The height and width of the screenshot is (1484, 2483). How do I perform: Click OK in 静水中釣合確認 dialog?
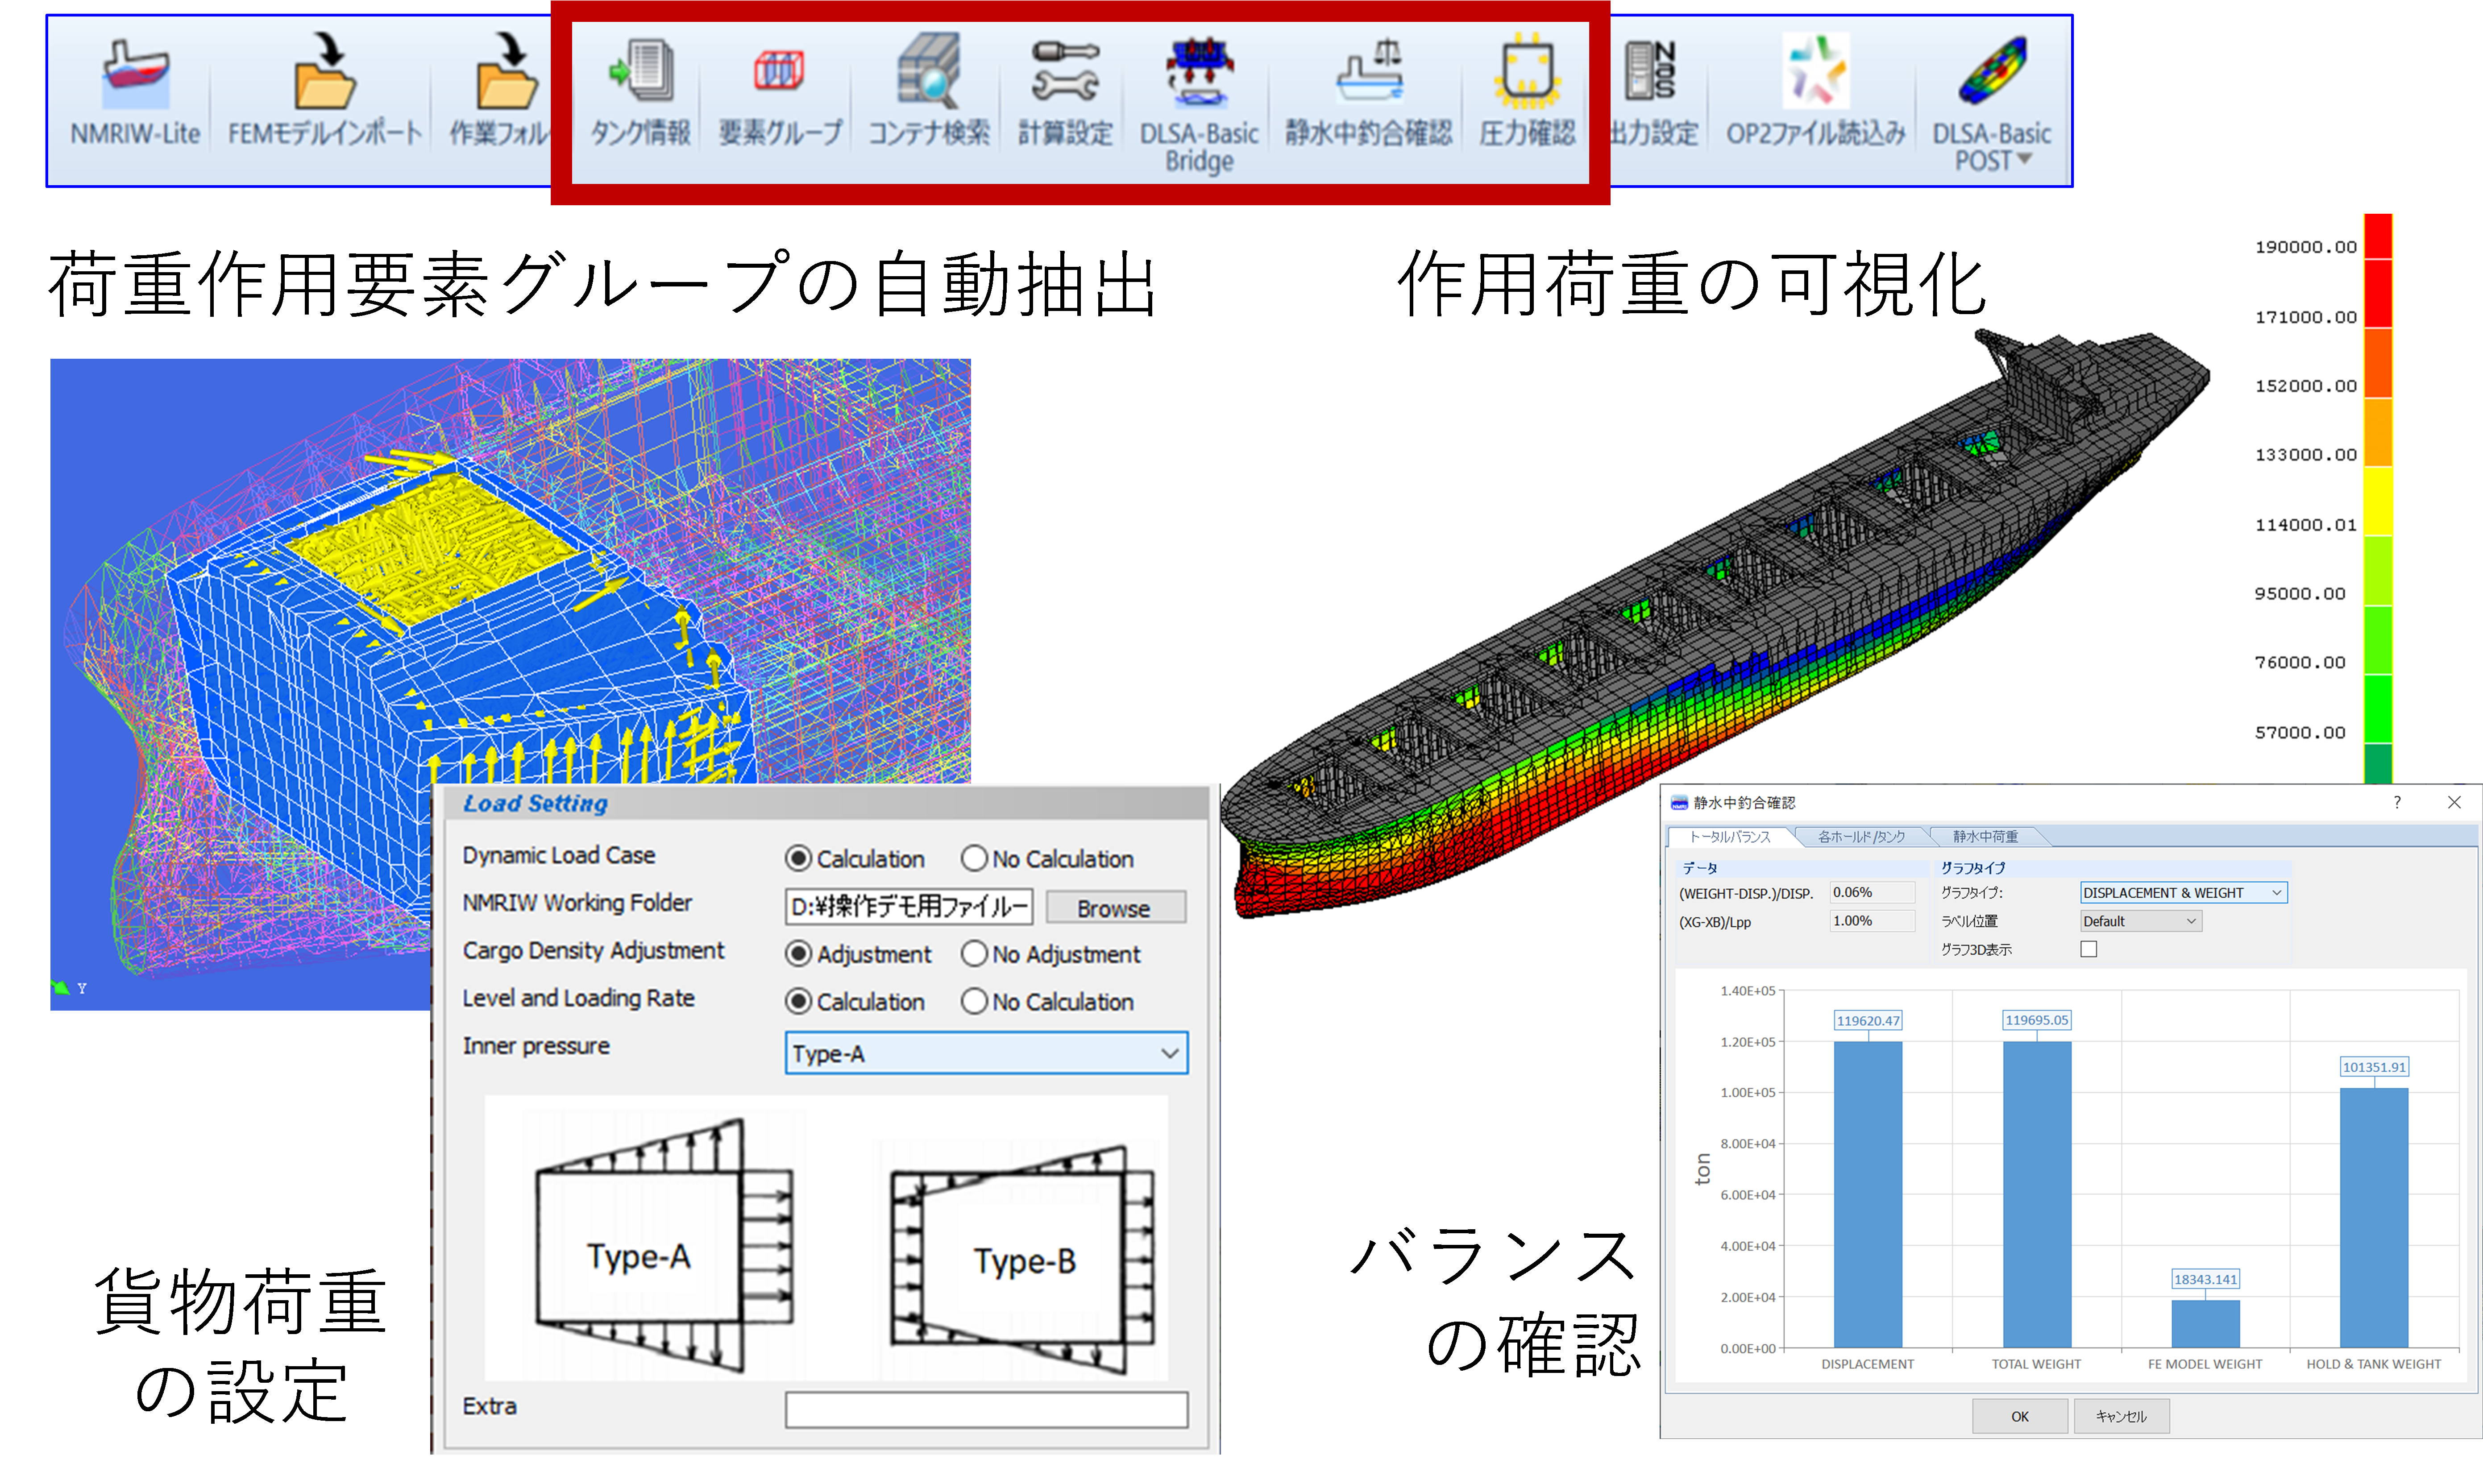click(x=2020, y=1416)
